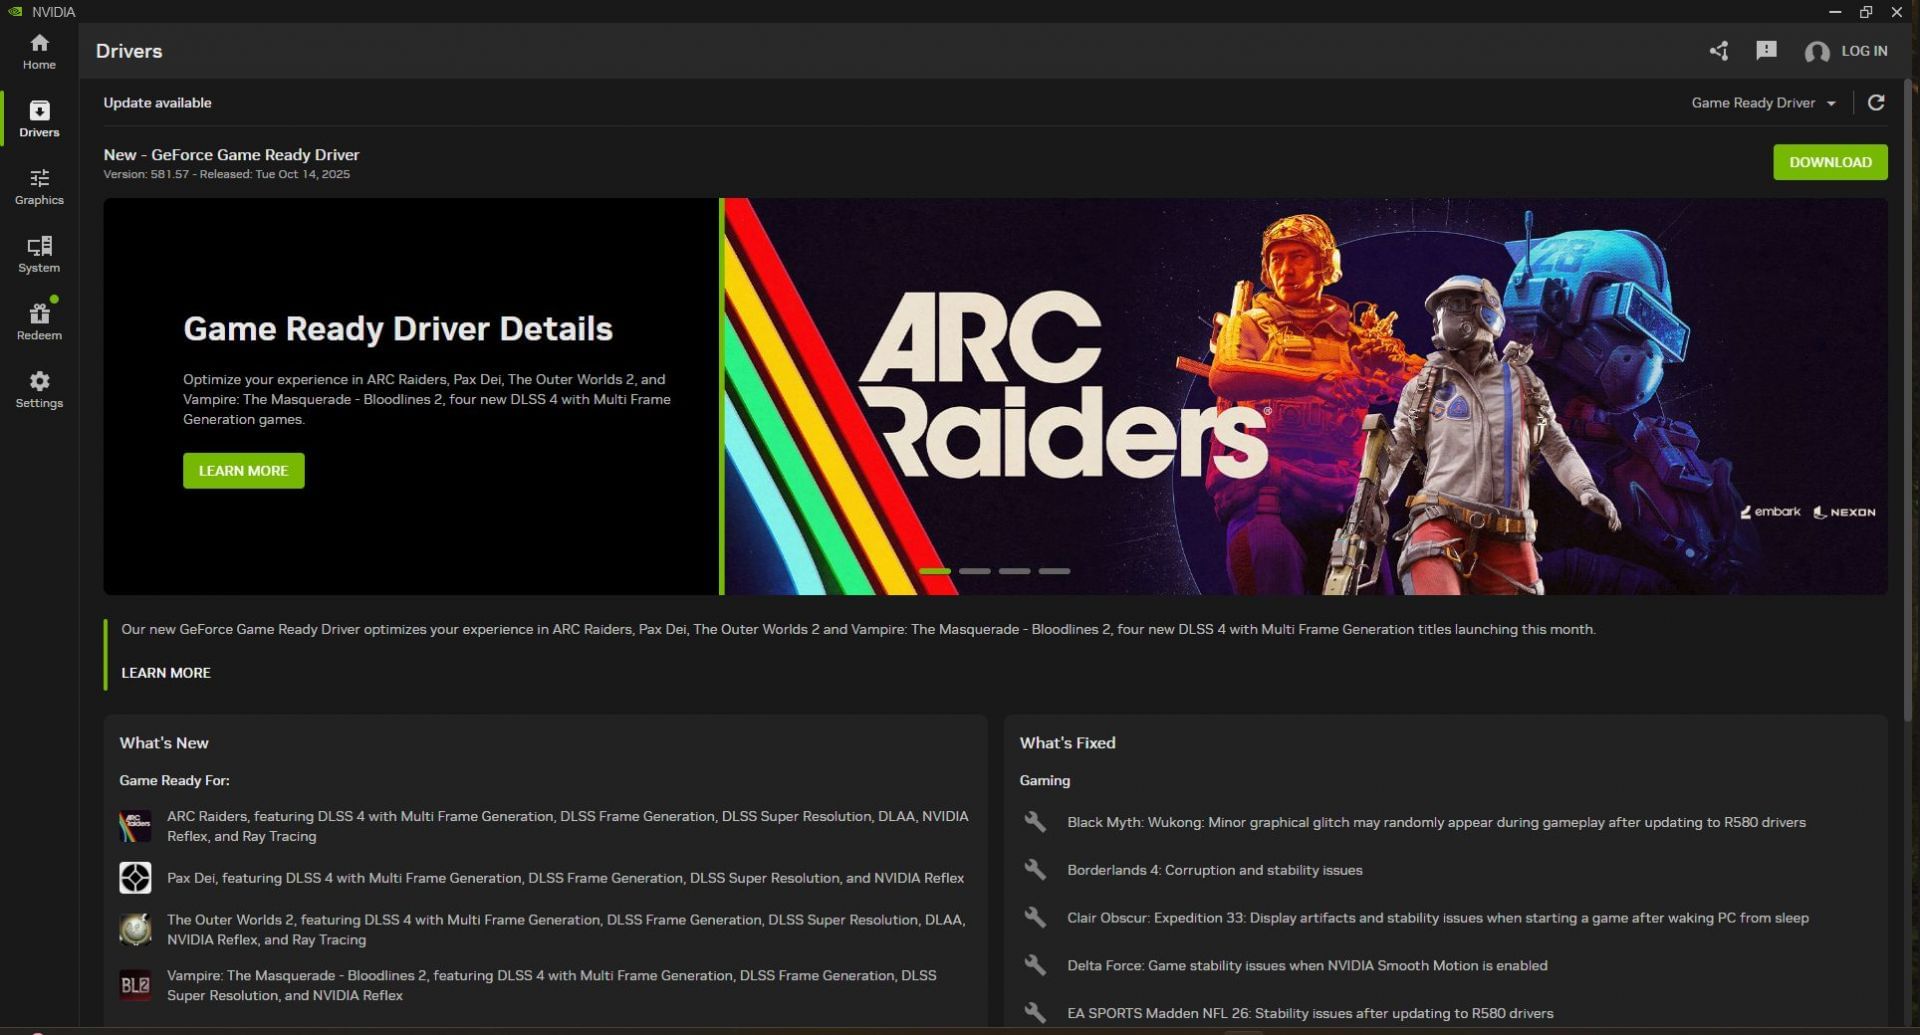Image resolution: width=1920 pixels, height=1035 pixels.
Task: Click the share icon in header
Action: (1718, 51)
